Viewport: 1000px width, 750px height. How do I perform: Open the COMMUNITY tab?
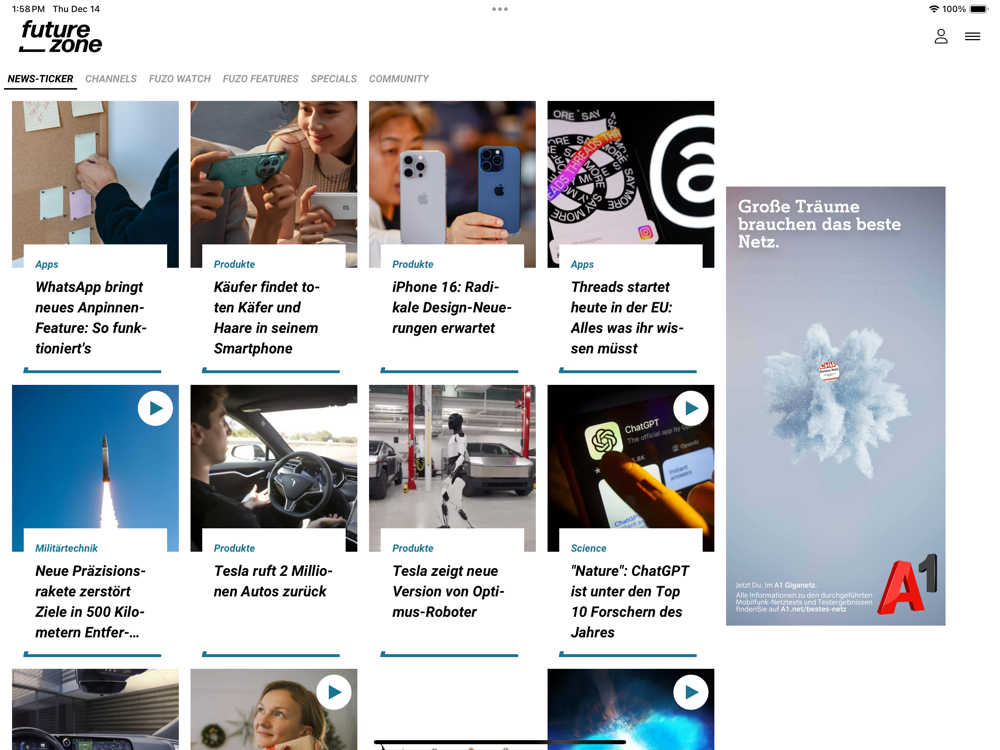pyautogui.click(x=399, y=78)
